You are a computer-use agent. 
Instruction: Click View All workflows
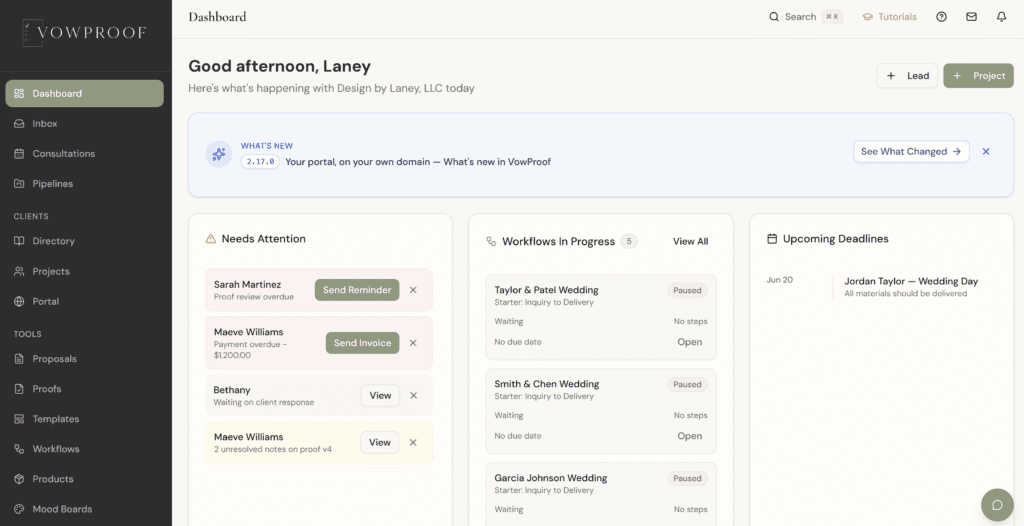pos(690,242)
